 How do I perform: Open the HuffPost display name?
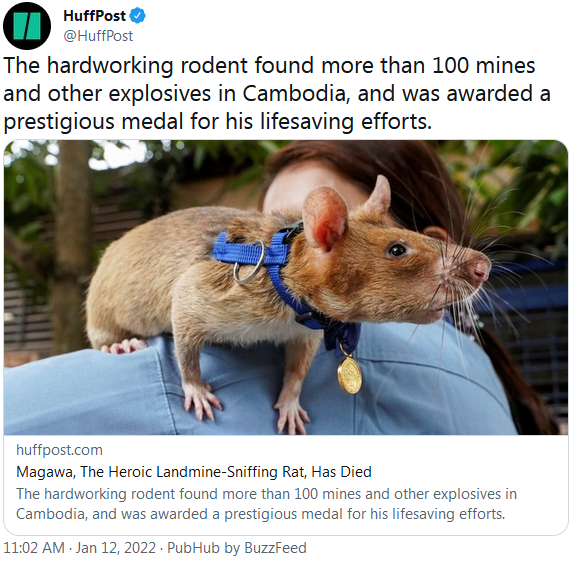94,16
